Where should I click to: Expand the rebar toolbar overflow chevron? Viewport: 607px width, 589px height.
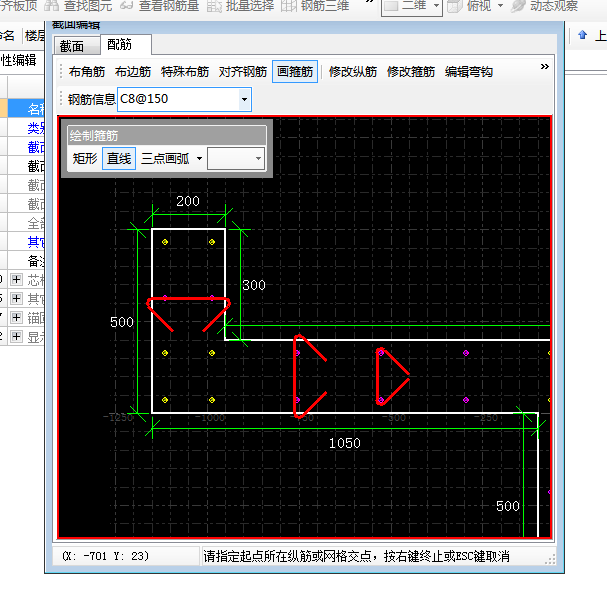pos(545,67)
